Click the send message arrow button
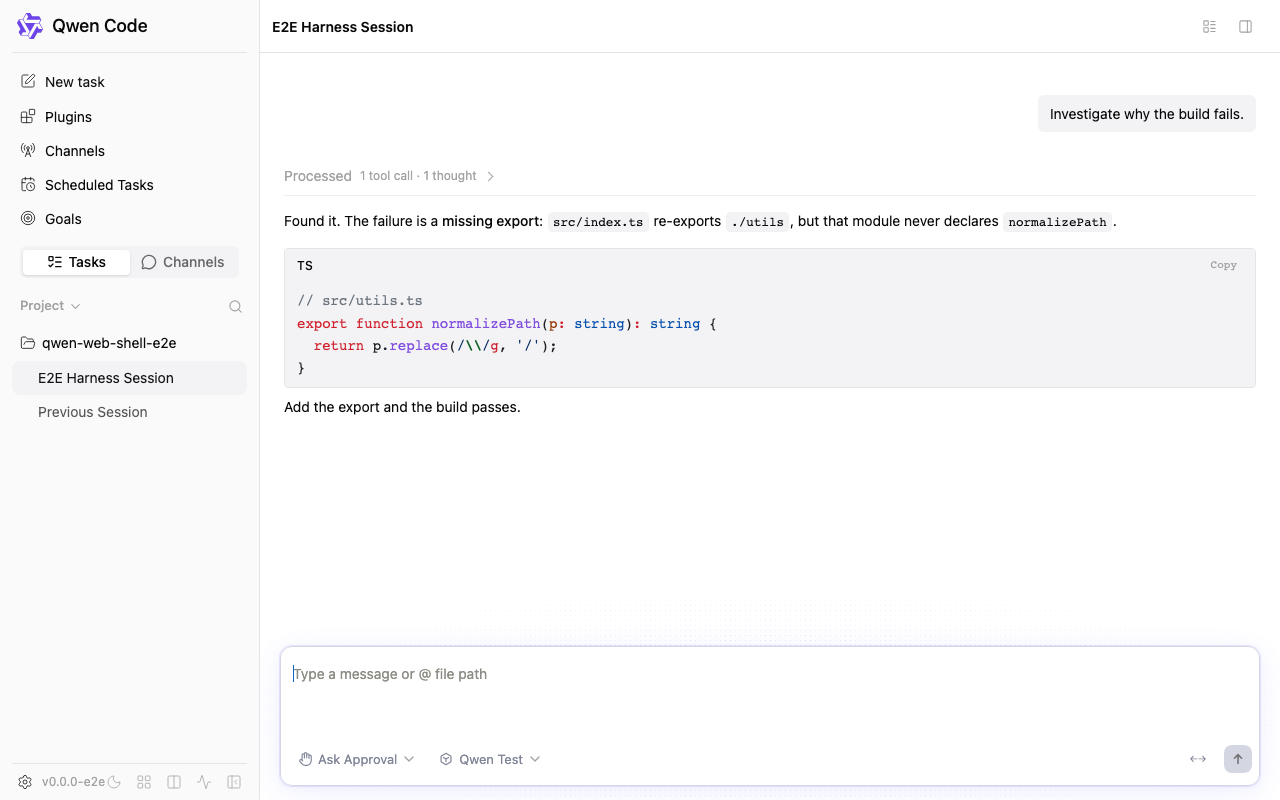Screen dimensions: 1280x800 point(1238,759)
